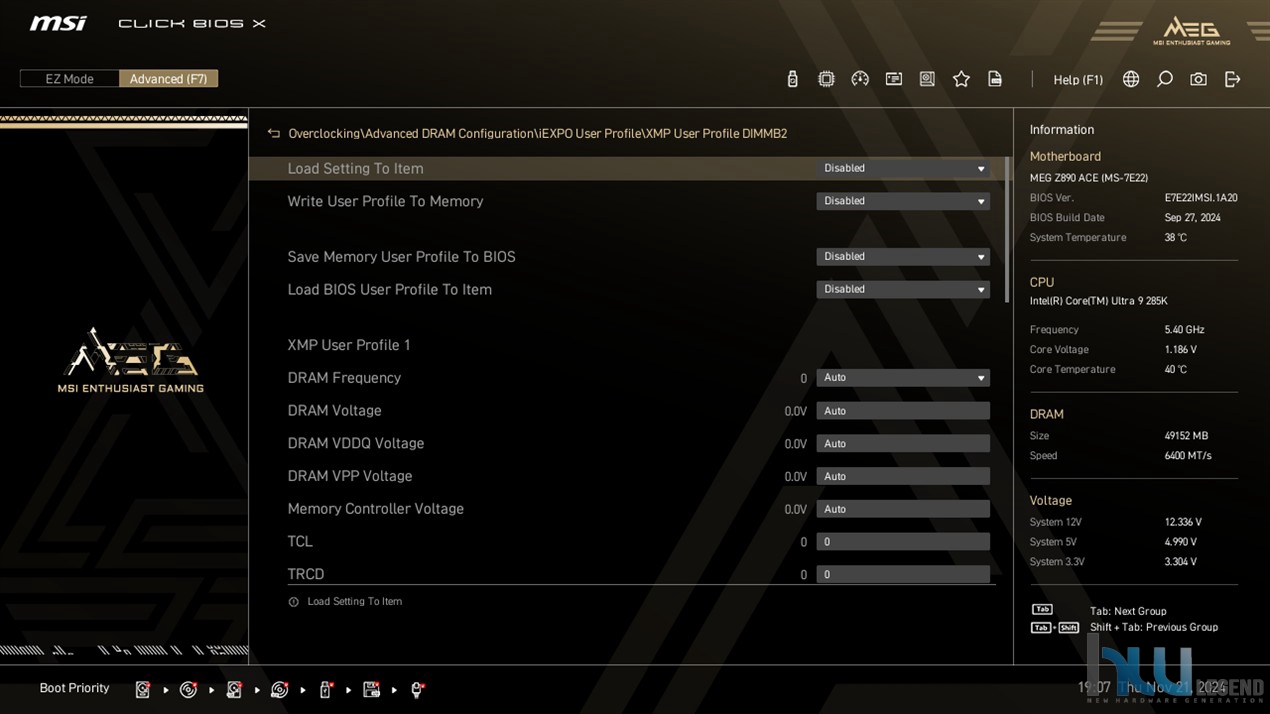1270x714 pixels.
Task: Go back with breadcrumb return arrow
Action: click(274, 133)
